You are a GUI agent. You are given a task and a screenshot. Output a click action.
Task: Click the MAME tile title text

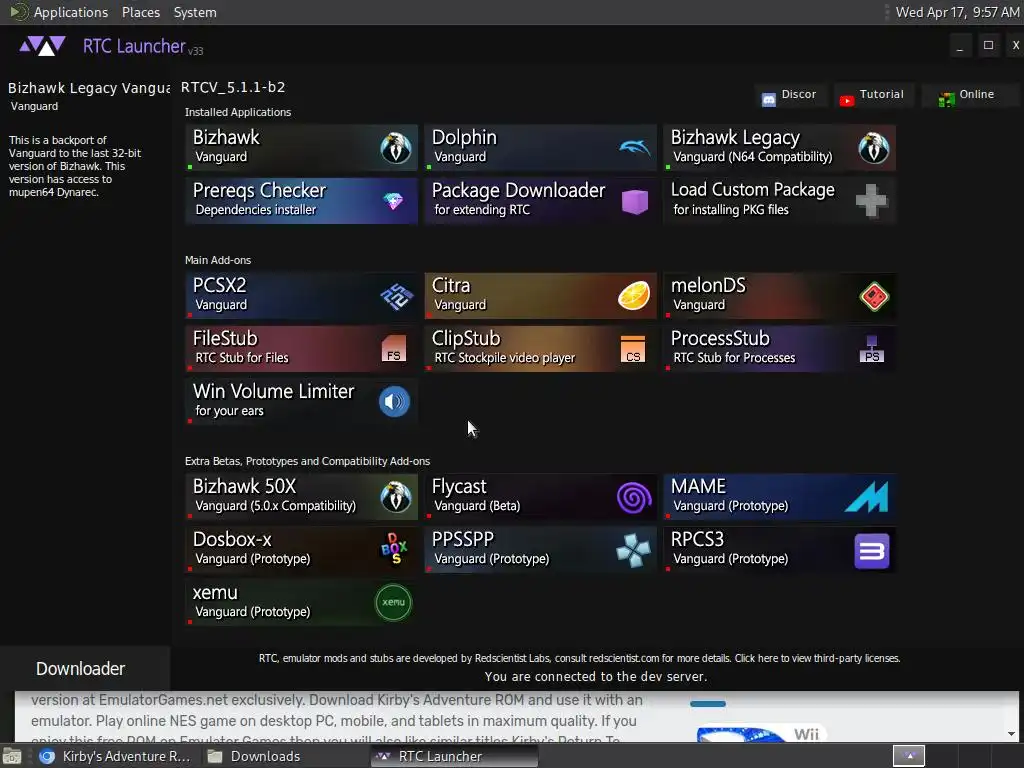698,487
